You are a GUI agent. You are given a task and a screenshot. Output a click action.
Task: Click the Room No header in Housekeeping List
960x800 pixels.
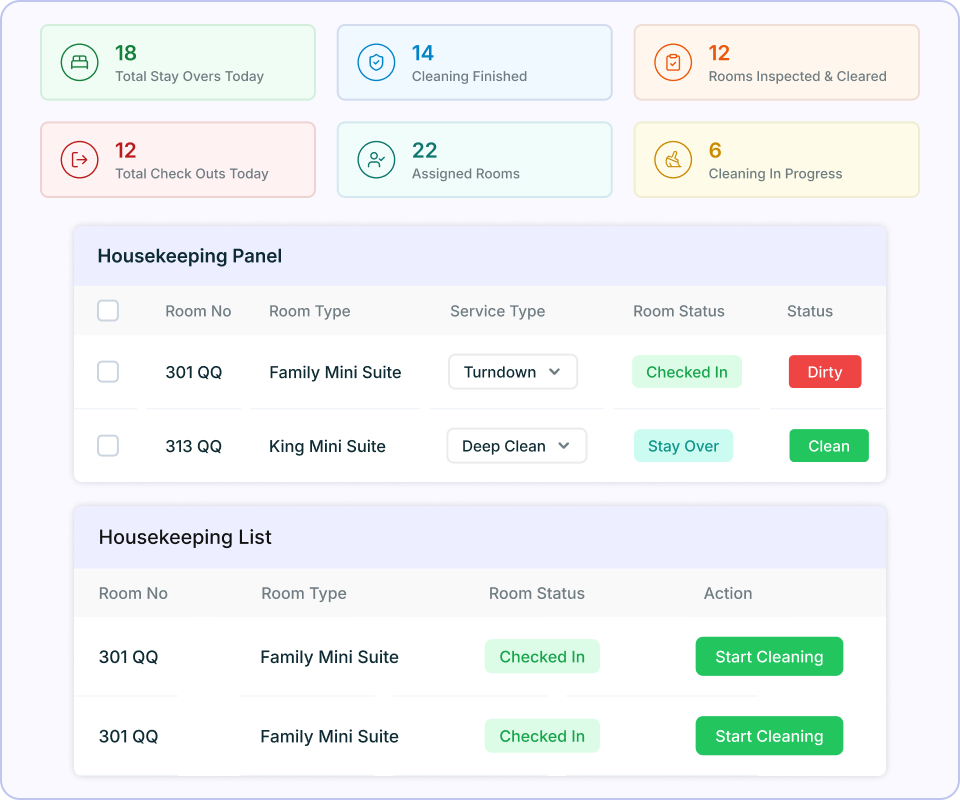point(133,593)
